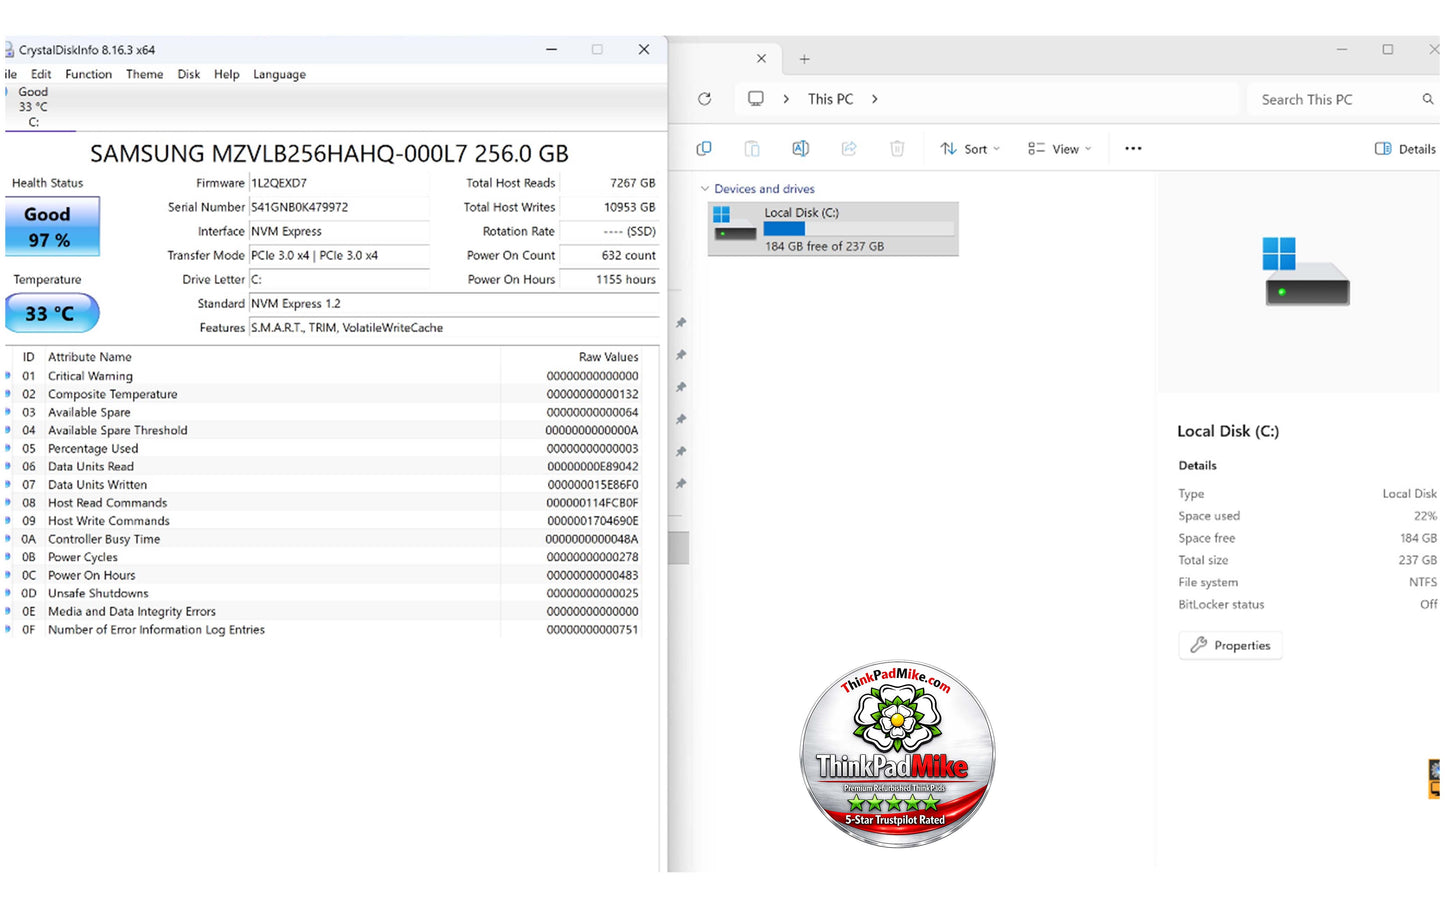Click the Serial Number field
This screenshot has width=1445, height=908.
339,207
